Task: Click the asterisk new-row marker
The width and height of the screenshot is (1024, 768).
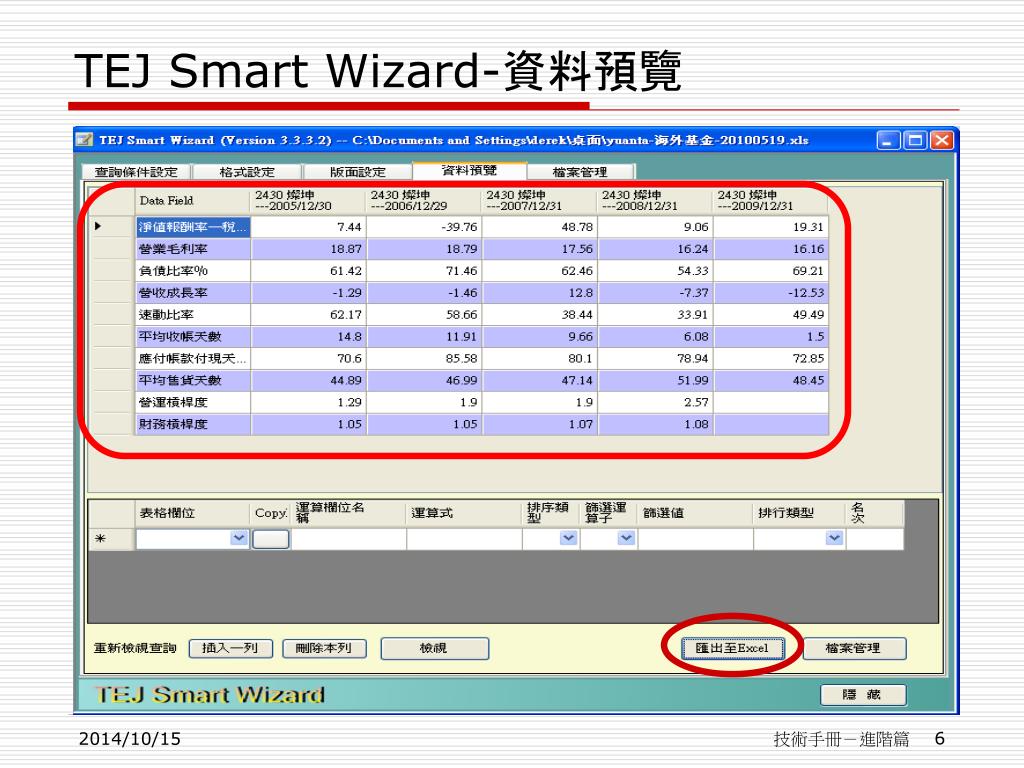Action: (x=99, y=540)
